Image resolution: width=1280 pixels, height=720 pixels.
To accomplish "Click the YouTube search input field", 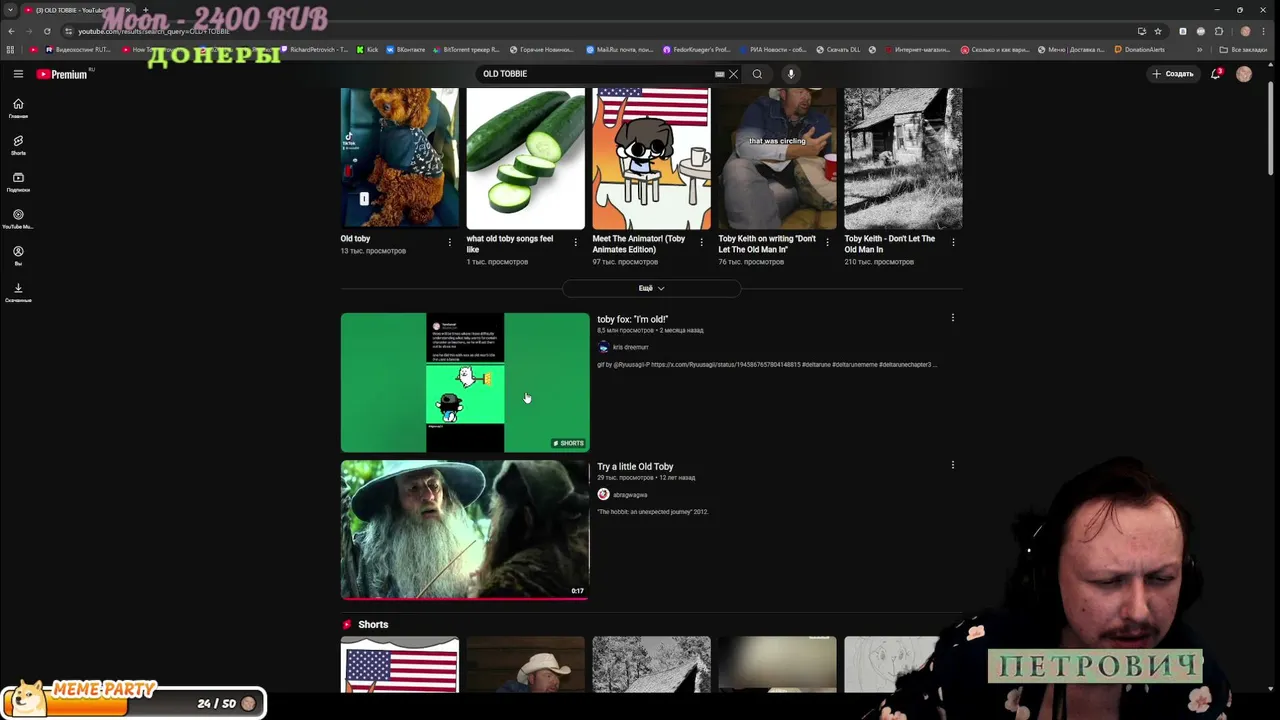I will coord(595,74).
